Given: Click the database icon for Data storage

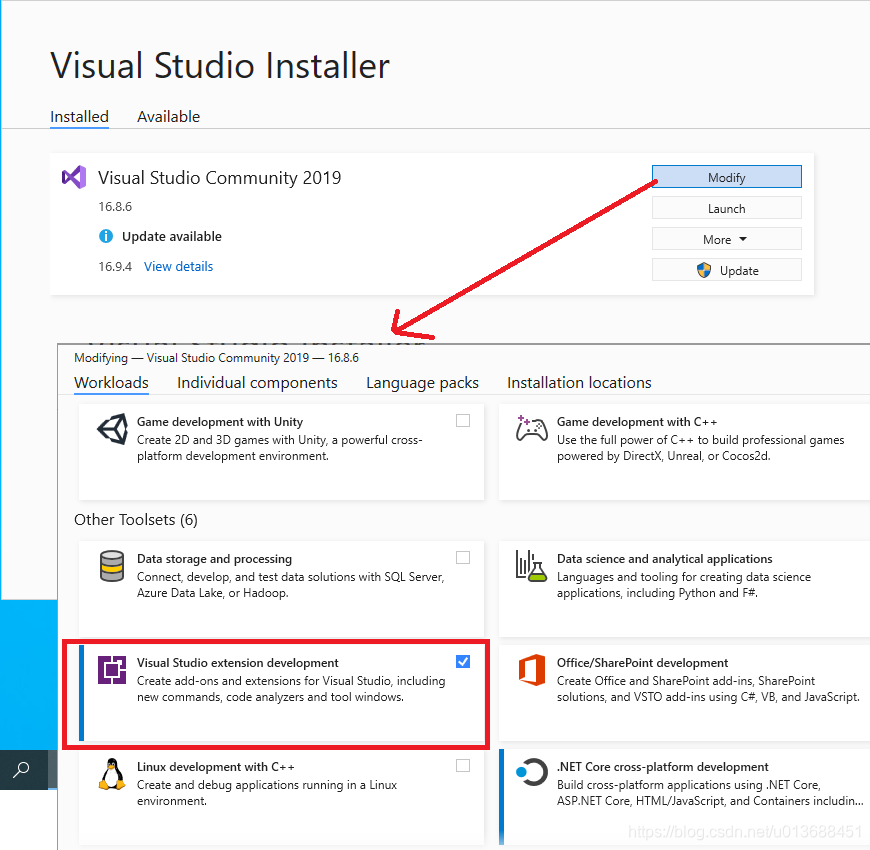Looking at the screenshot, I should point(112,566).
